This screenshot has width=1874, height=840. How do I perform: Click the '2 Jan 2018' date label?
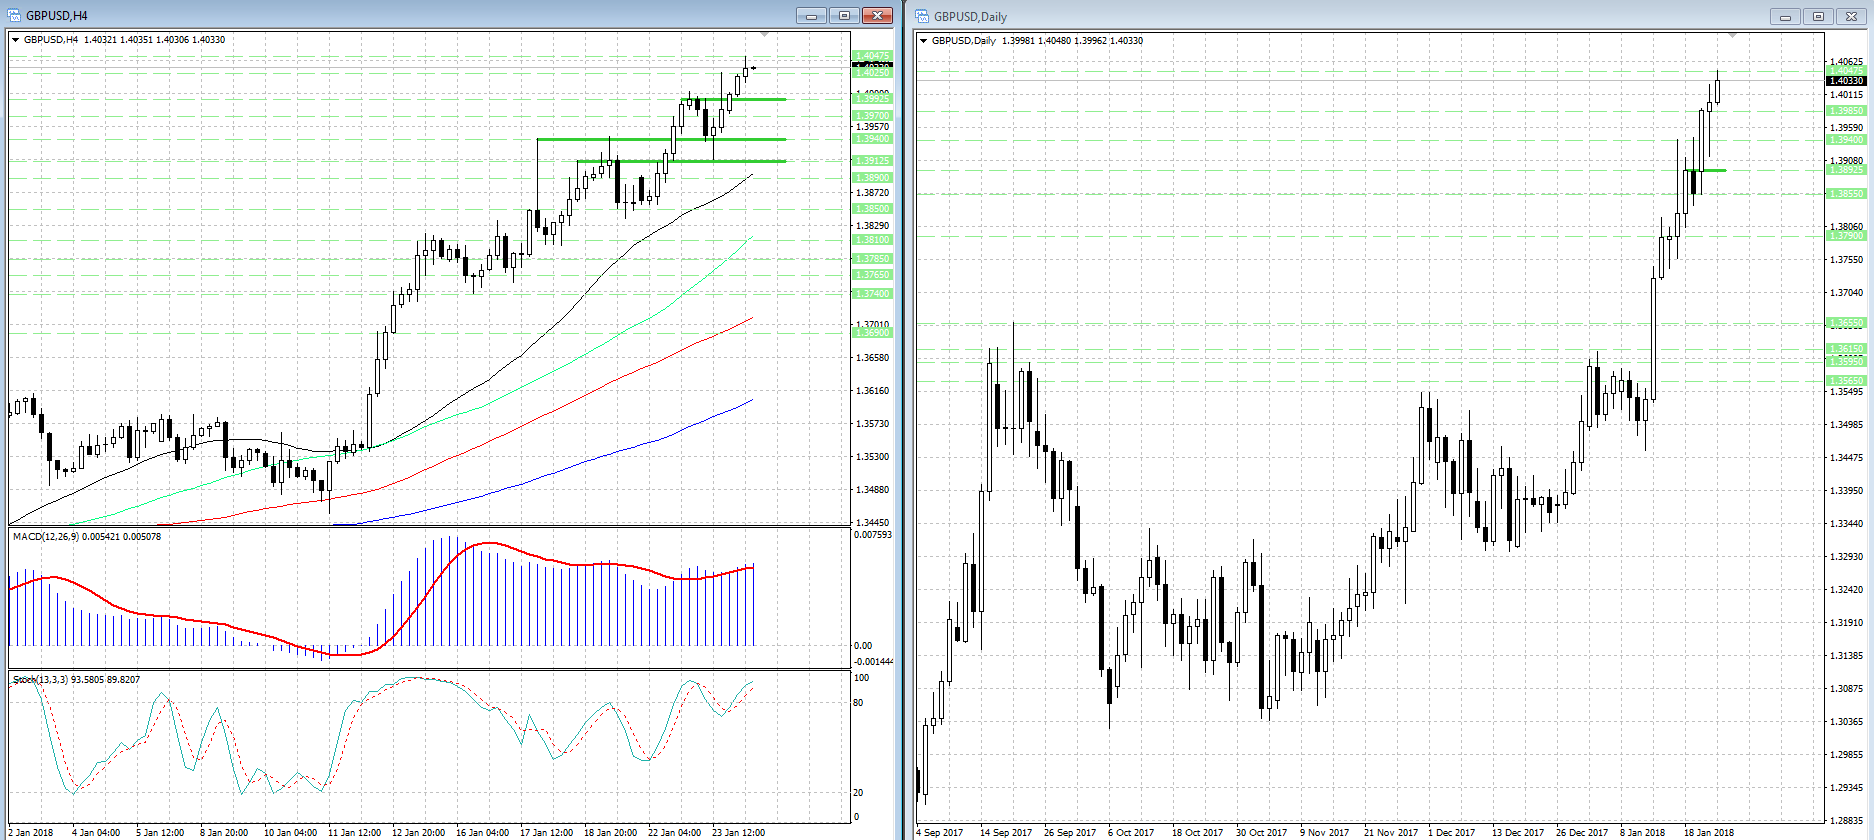(x=30, y=832)
